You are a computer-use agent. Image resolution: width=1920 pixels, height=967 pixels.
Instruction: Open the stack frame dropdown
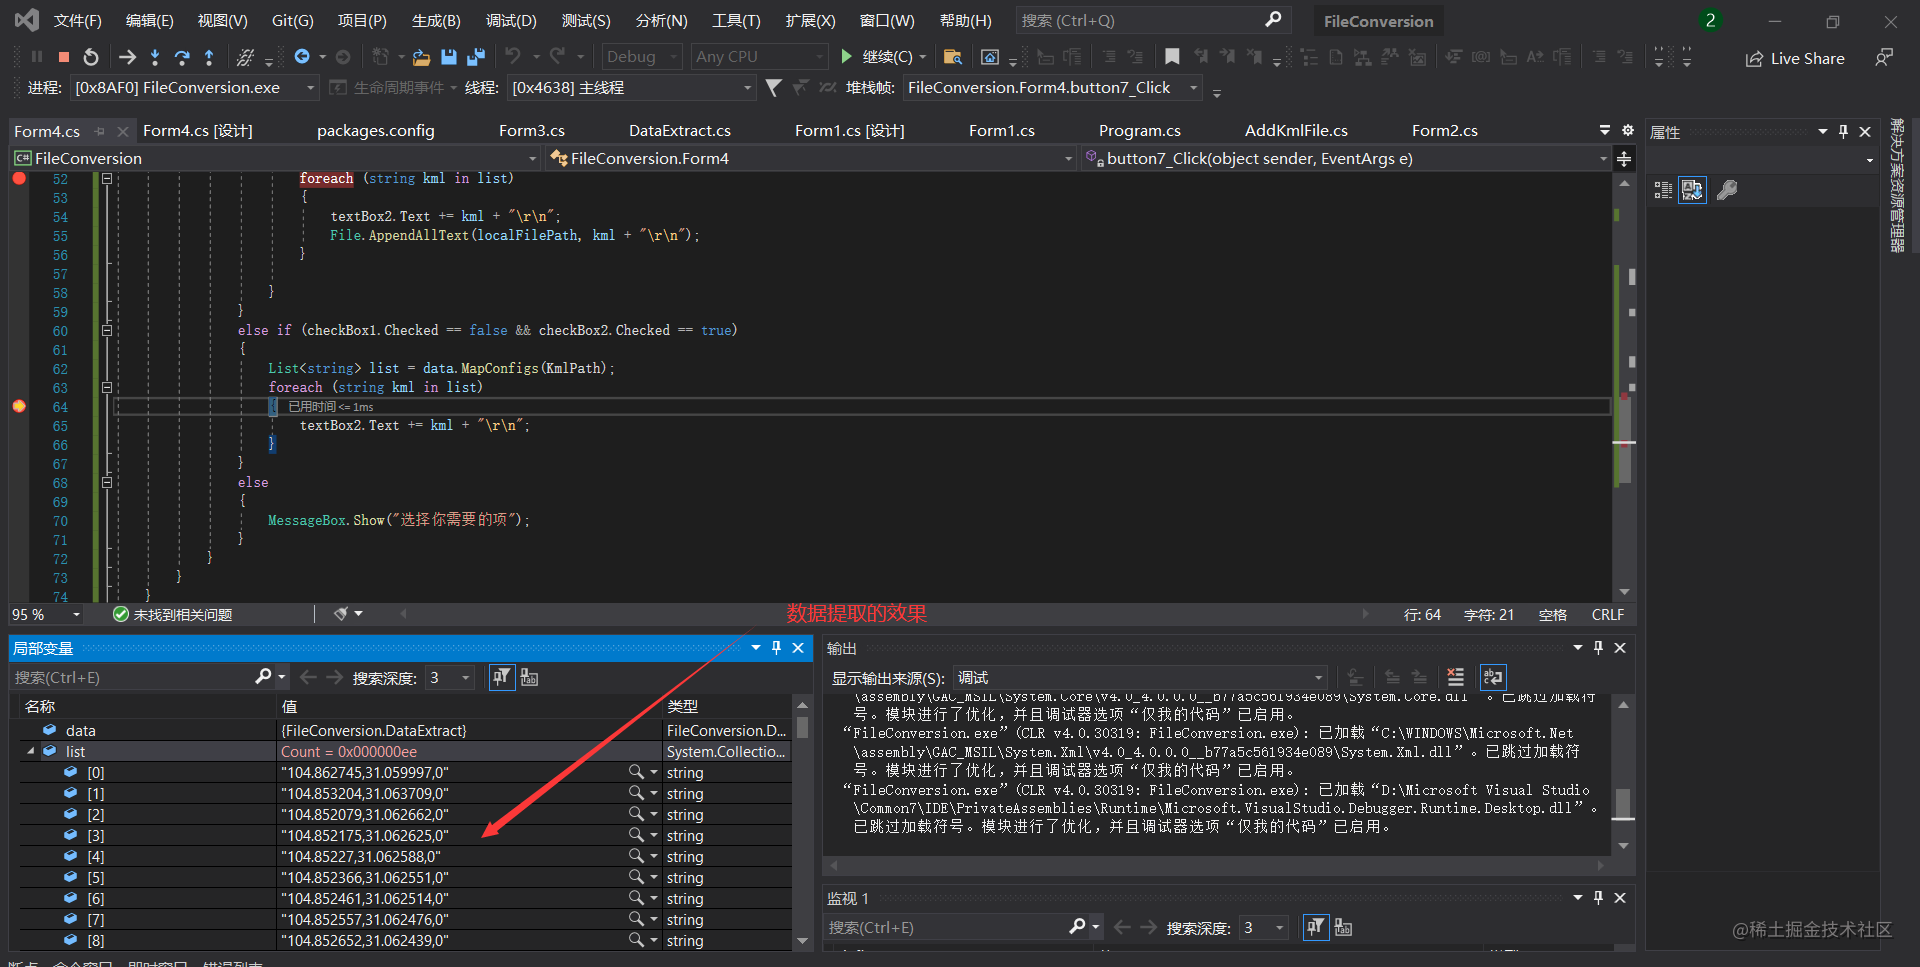click(x=1053, y=88)
